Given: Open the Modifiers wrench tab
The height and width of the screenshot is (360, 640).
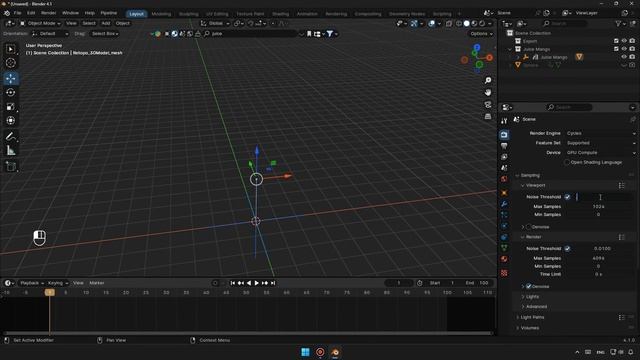Looking at the screenshot, I should point(504,204).
